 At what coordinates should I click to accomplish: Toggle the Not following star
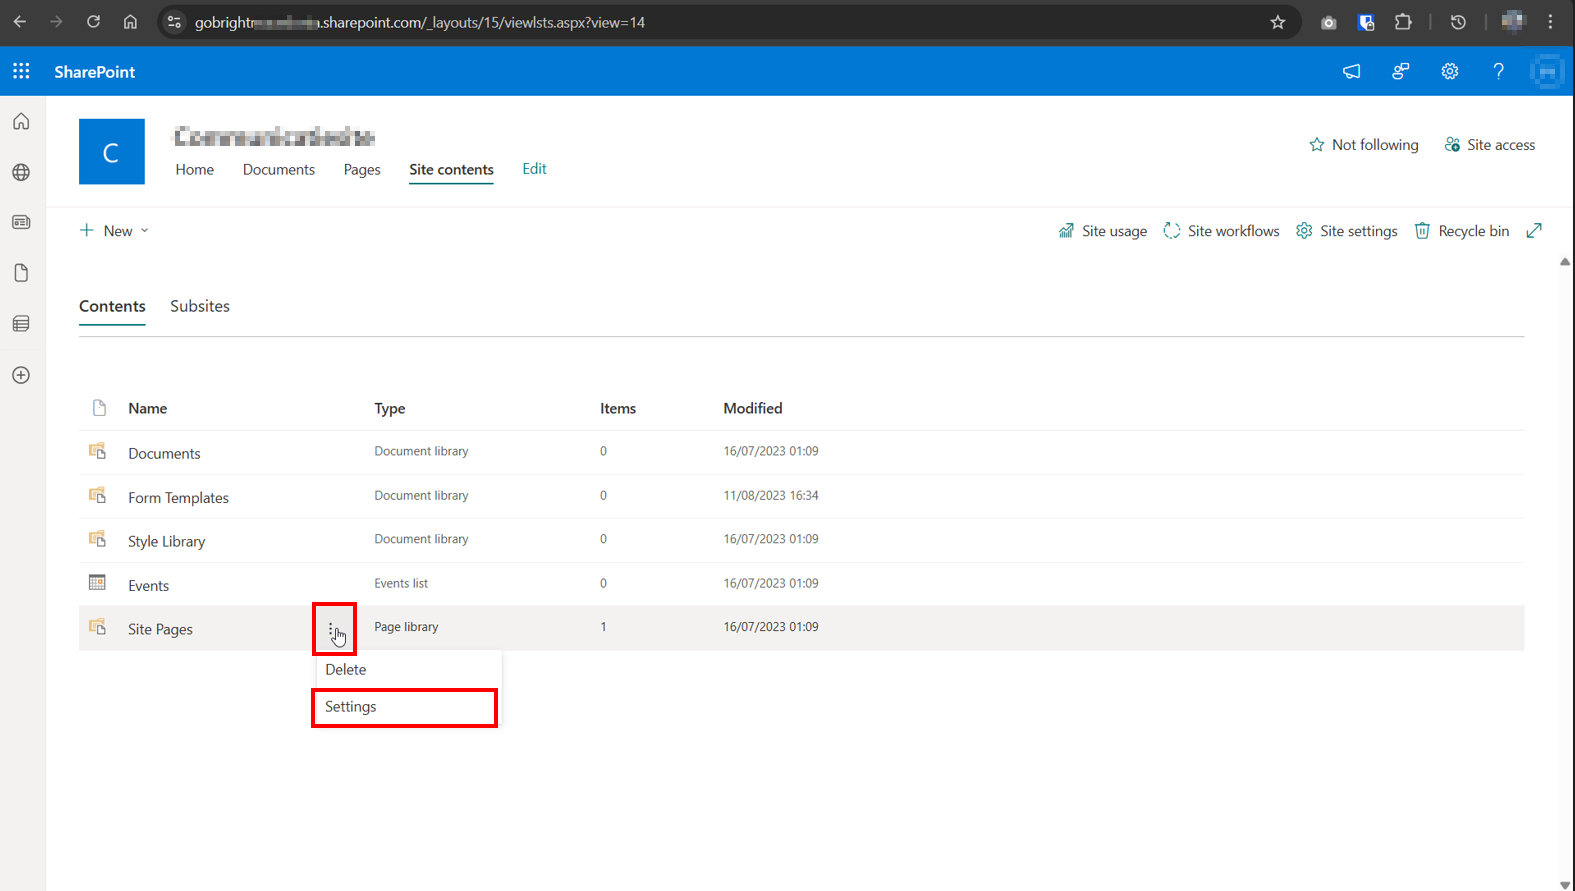(1363, 145)
